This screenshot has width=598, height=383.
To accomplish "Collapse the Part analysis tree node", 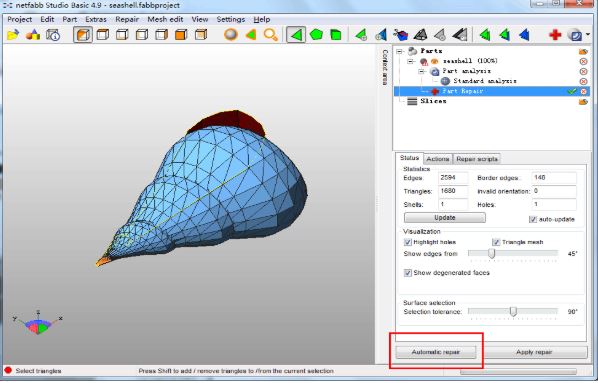I will tap(421, 71).
